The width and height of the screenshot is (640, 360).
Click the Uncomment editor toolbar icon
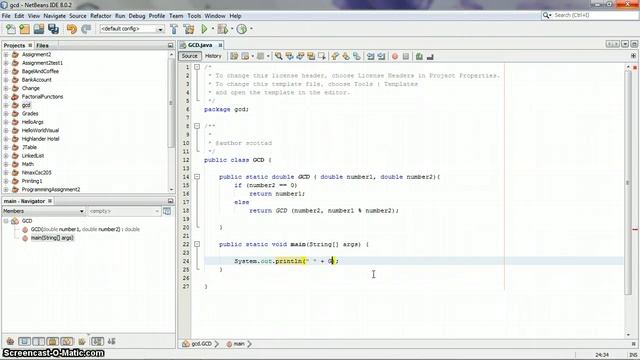430,56
